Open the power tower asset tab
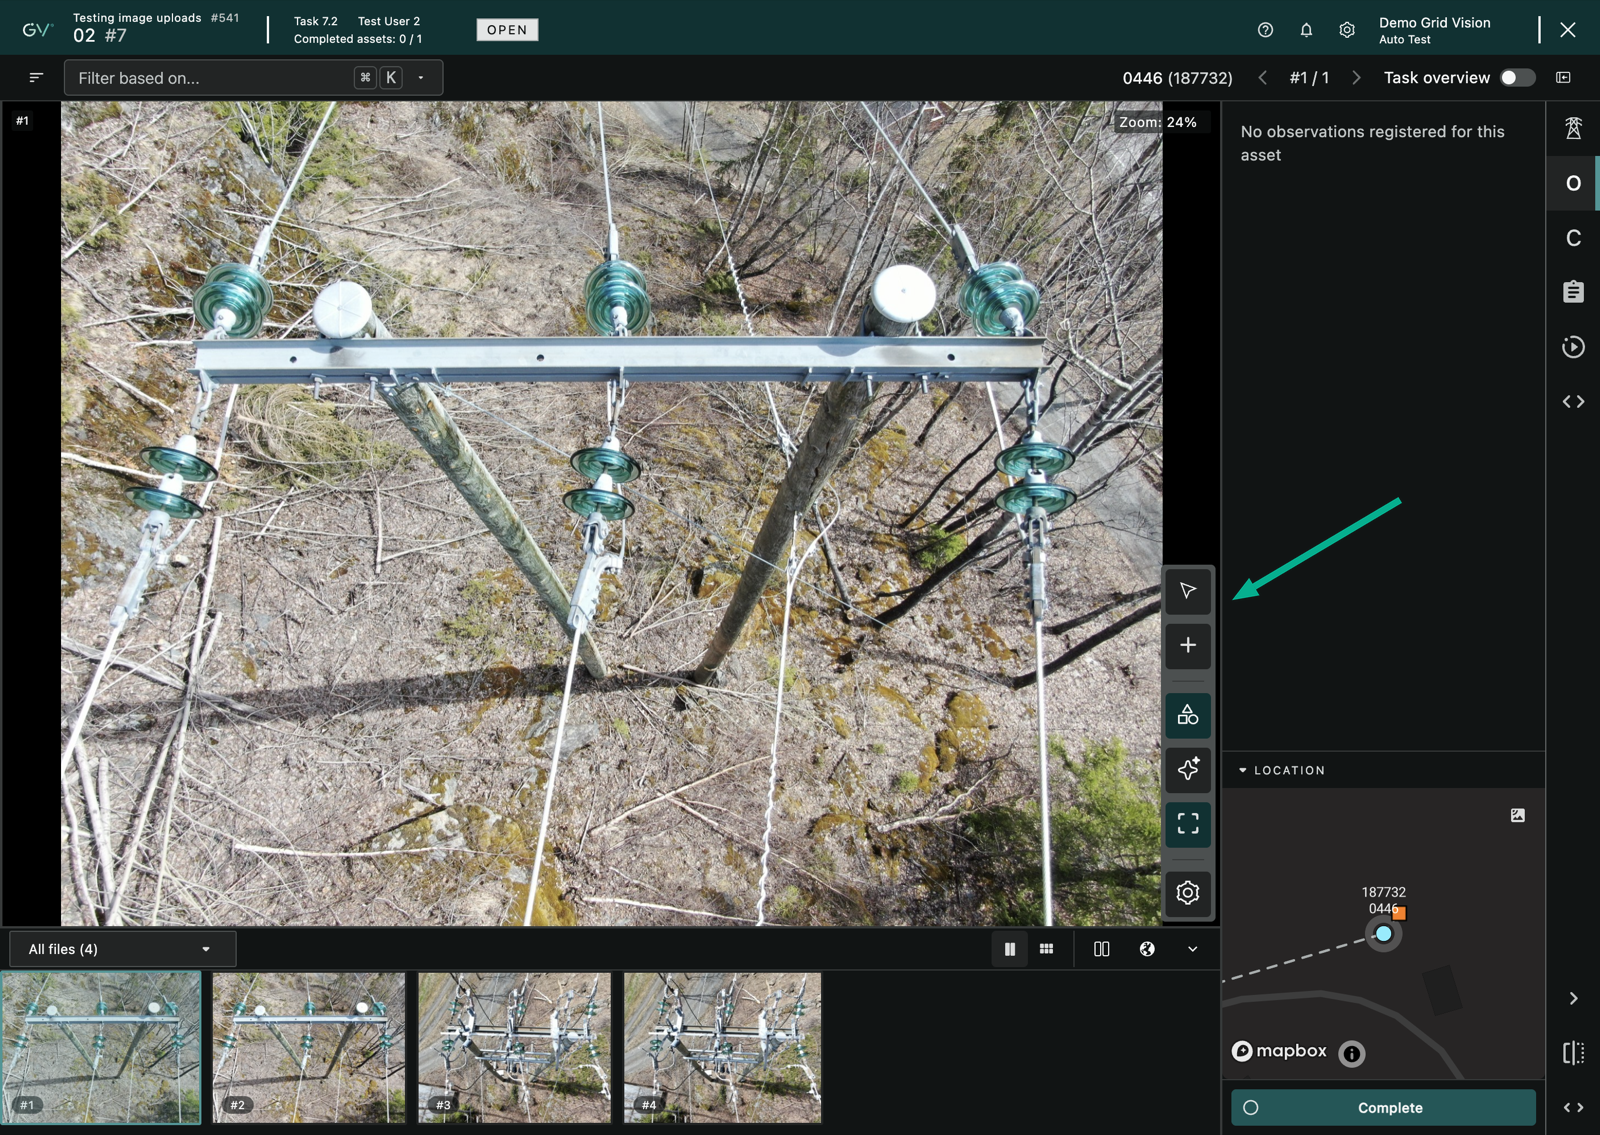Screen dimensions: 1600x1135 coord(1573,128)
